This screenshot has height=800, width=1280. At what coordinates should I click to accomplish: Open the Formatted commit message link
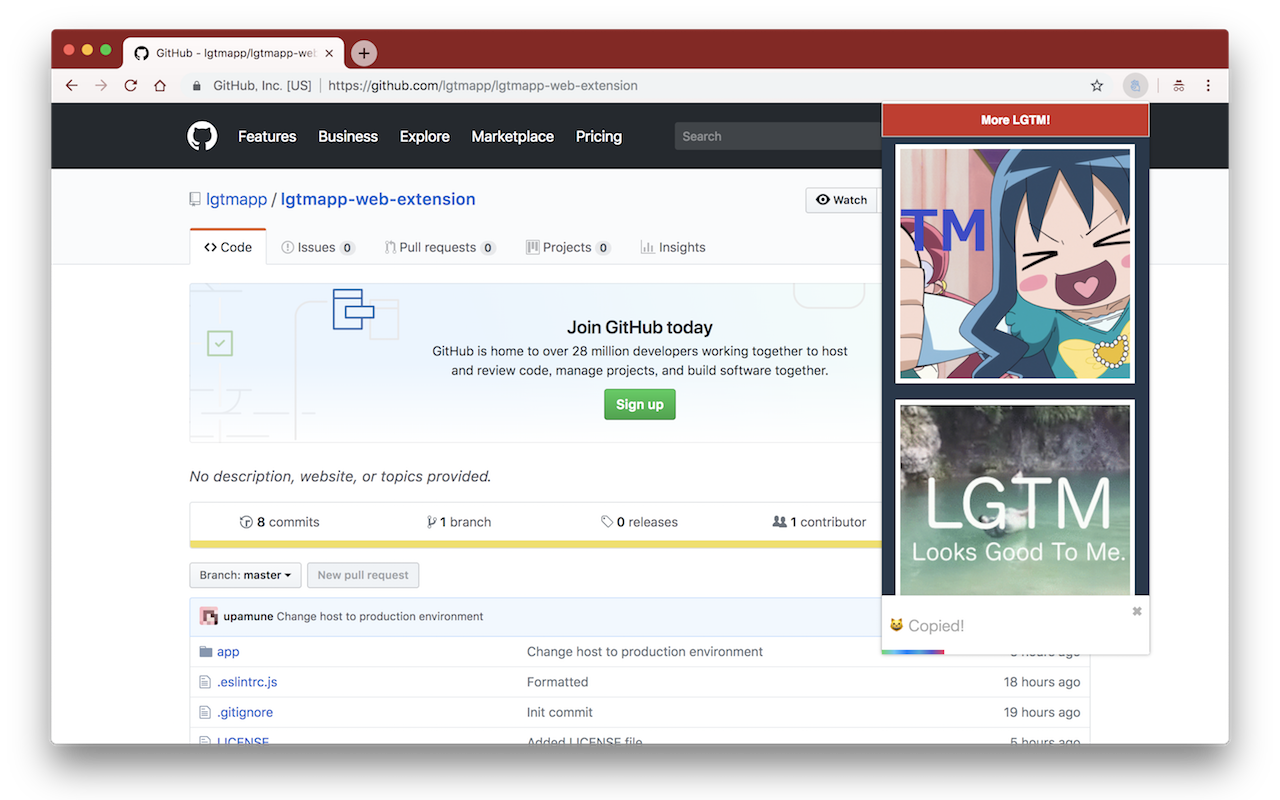pyautogui.click(x=558, y=682)
